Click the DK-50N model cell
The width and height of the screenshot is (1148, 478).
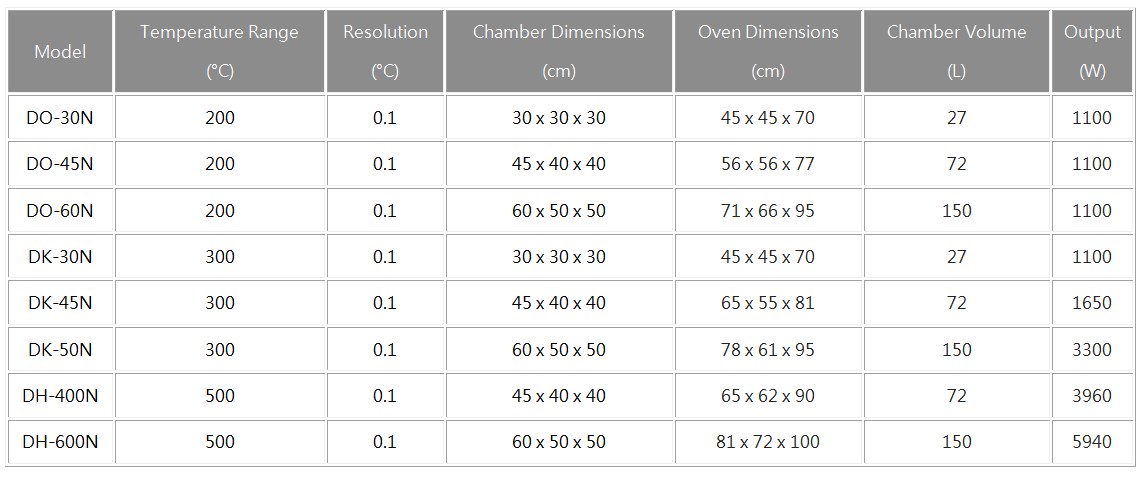(x=60, y=350)
